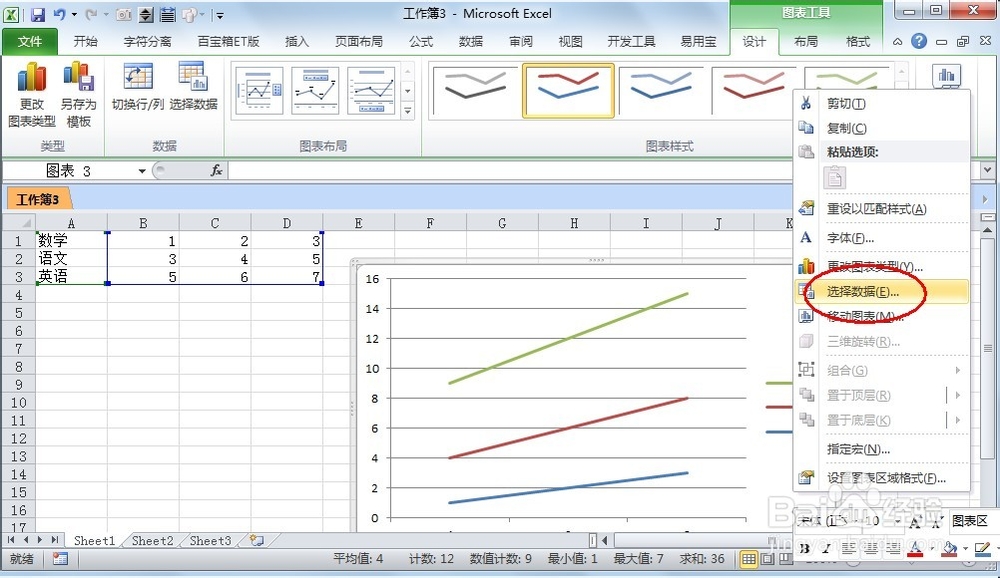Switch to 格式 chart tools tab
This screenshot has width=1000, height=578.
858,41
